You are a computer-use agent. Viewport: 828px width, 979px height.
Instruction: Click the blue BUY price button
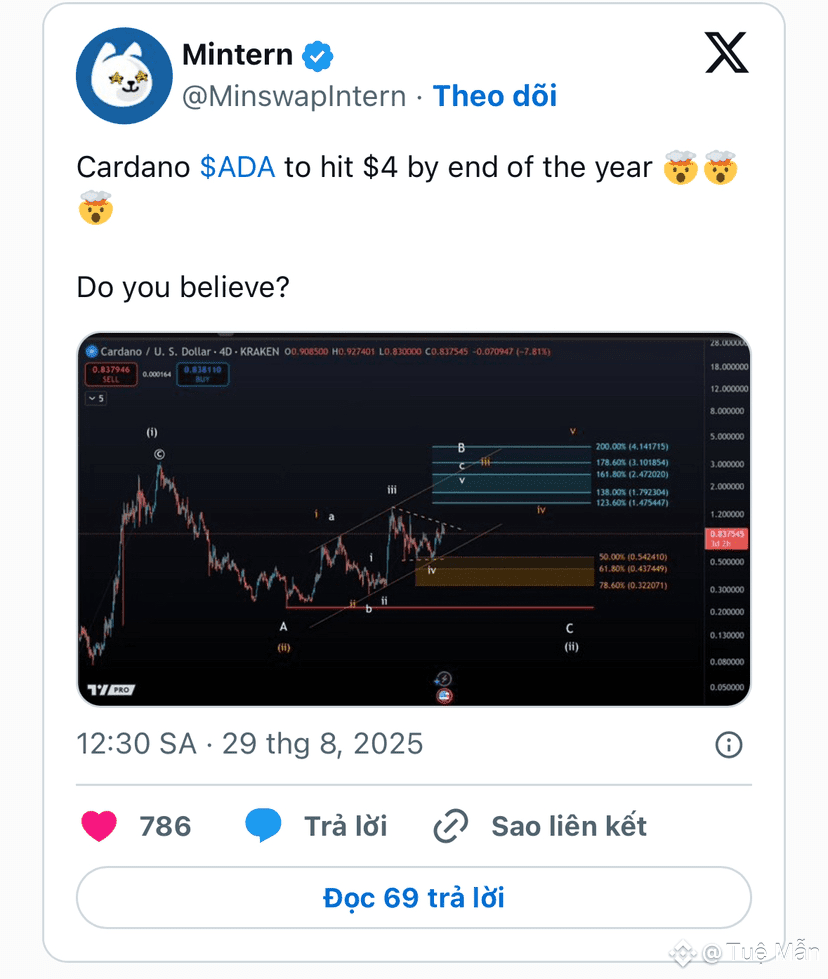(x=203, y=374)
